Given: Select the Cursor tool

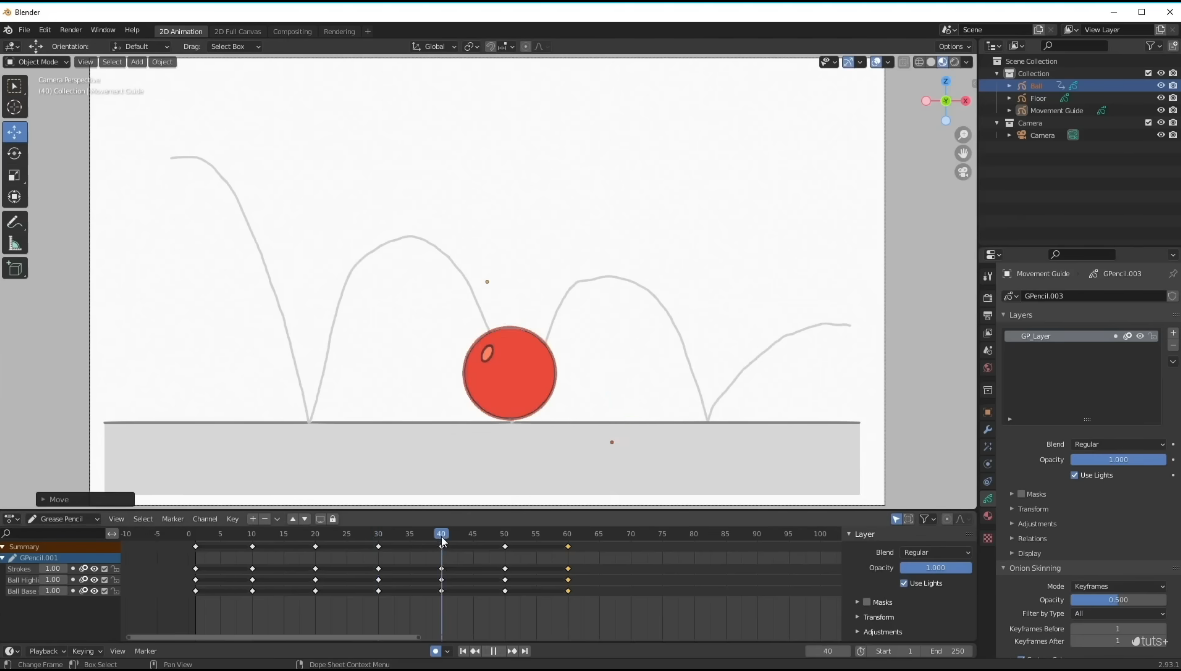Looking at the screenshot, I should 14,108.
